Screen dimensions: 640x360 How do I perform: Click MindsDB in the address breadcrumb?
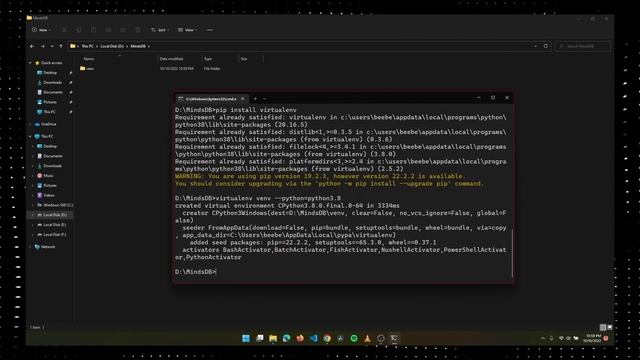click(138, 46)
